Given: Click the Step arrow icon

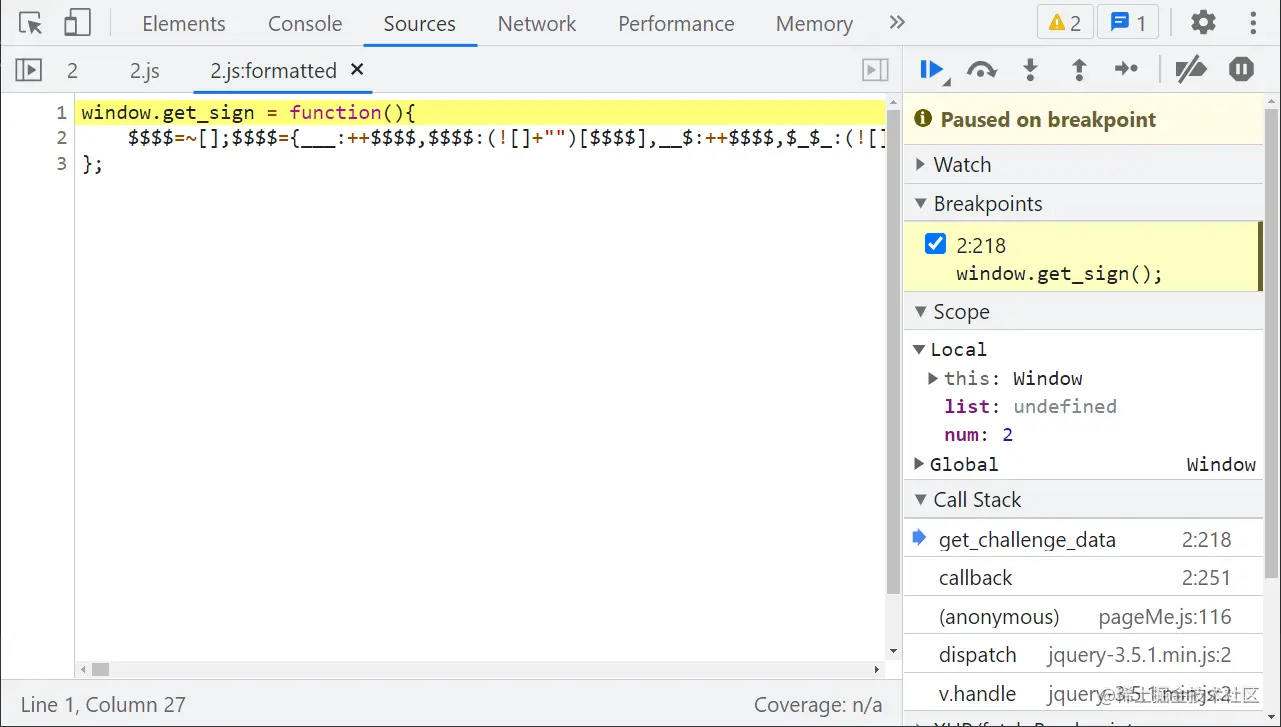Looking at the screenshot, I should [1126, 69].
